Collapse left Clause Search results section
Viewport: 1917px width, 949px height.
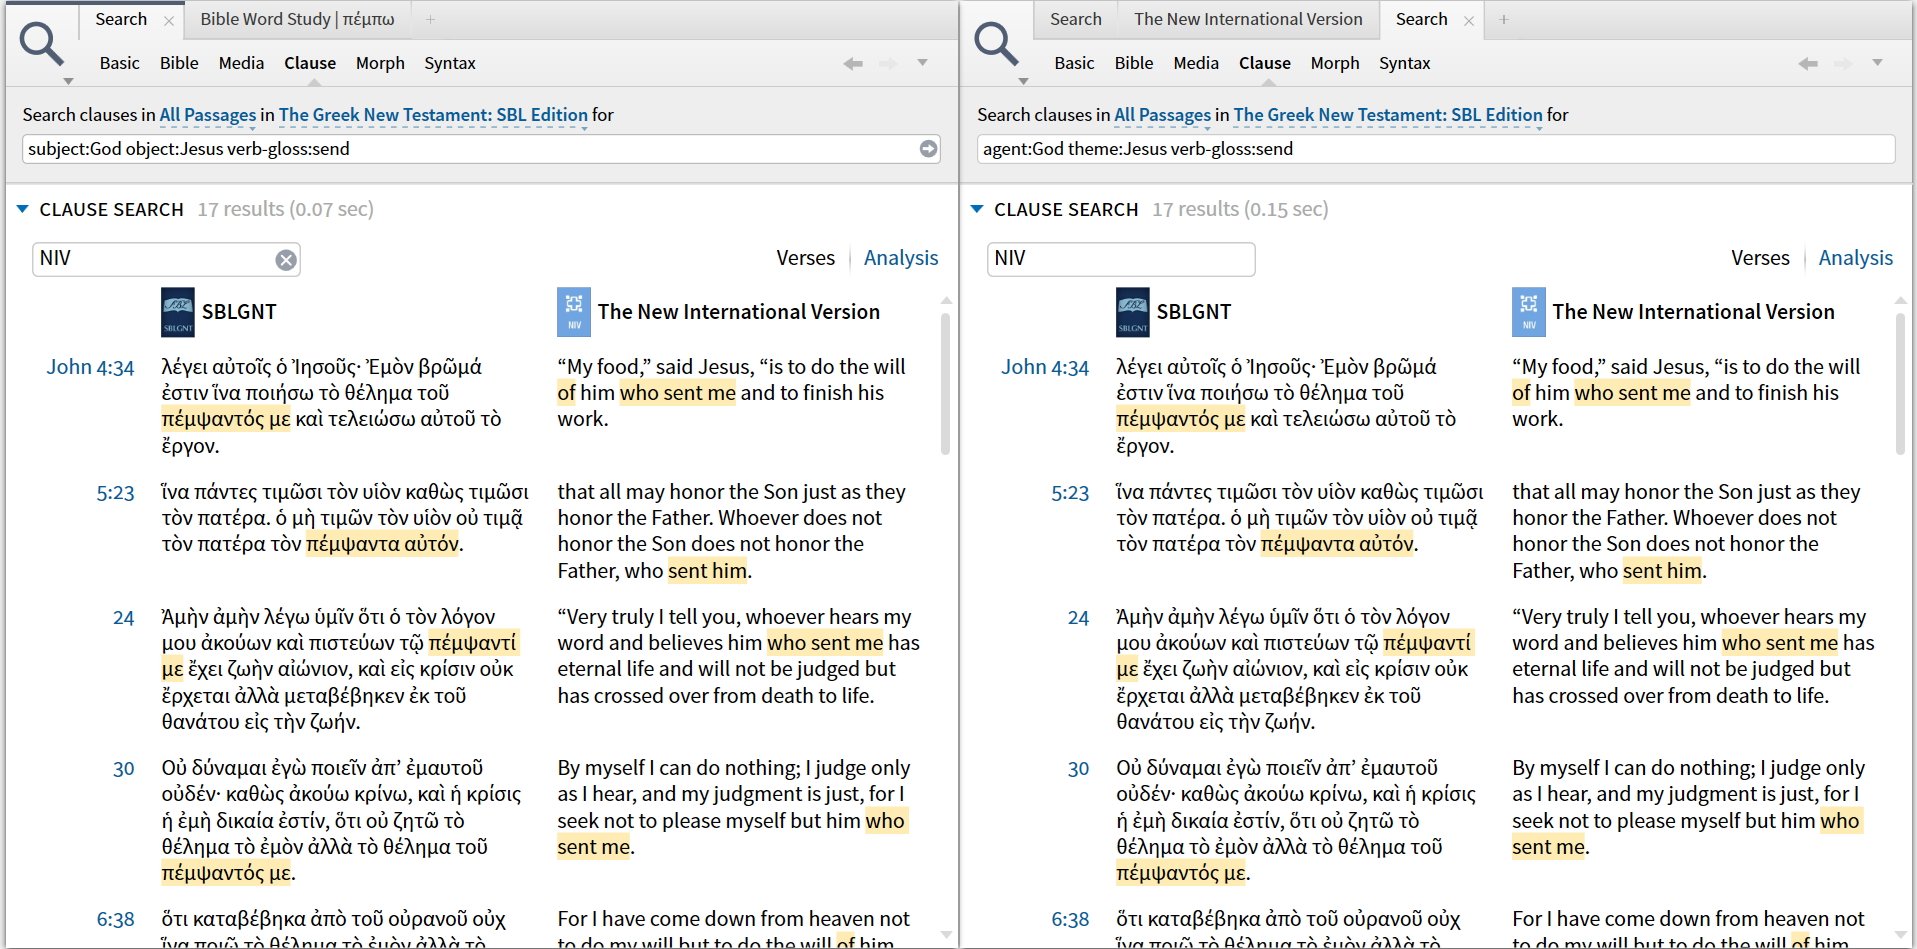pyautogui.click(x=22, y=209)
